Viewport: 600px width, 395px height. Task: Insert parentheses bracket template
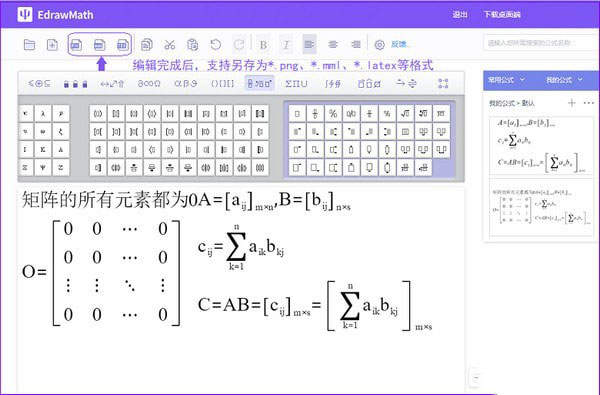point(98,113)
